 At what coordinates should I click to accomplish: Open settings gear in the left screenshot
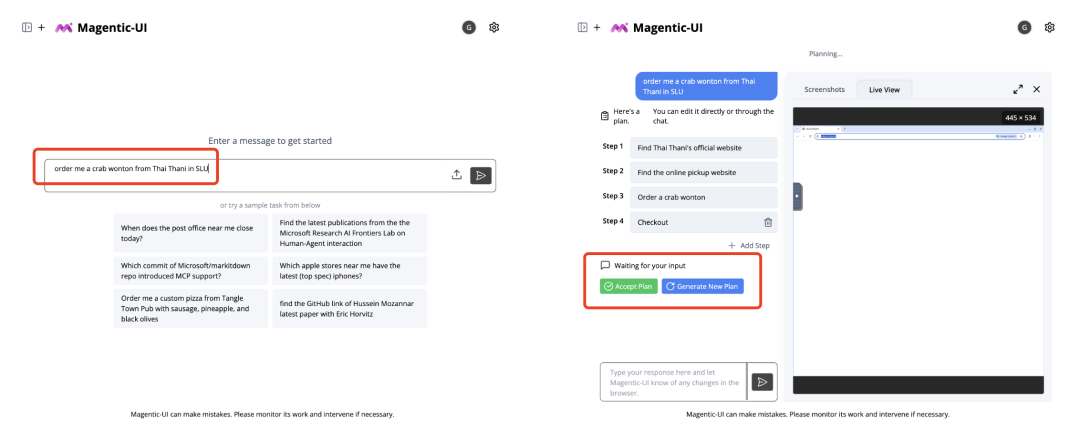[x=494, y=28]
